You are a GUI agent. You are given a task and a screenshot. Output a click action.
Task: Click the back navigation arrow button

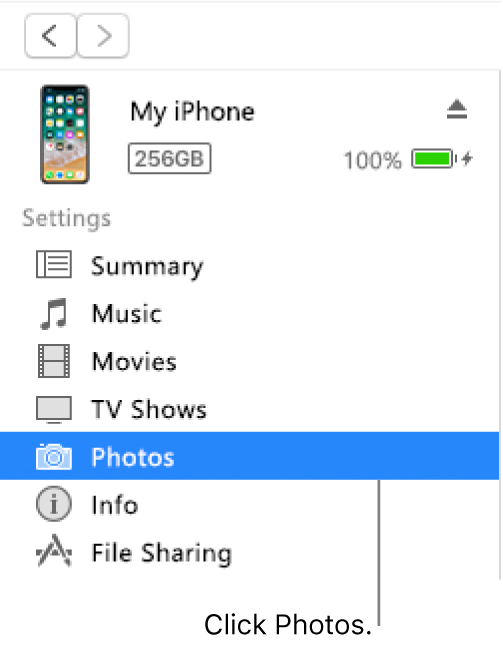coord(51,36)
